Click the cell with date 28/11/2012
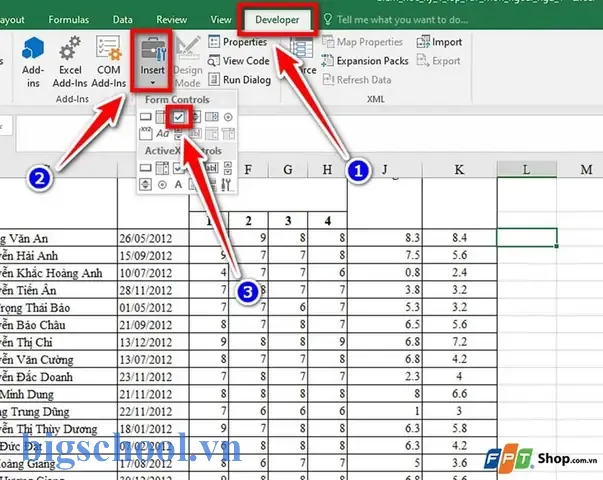Image resolution: width=603 pixels, height=480 pixels. coord(153,290)
